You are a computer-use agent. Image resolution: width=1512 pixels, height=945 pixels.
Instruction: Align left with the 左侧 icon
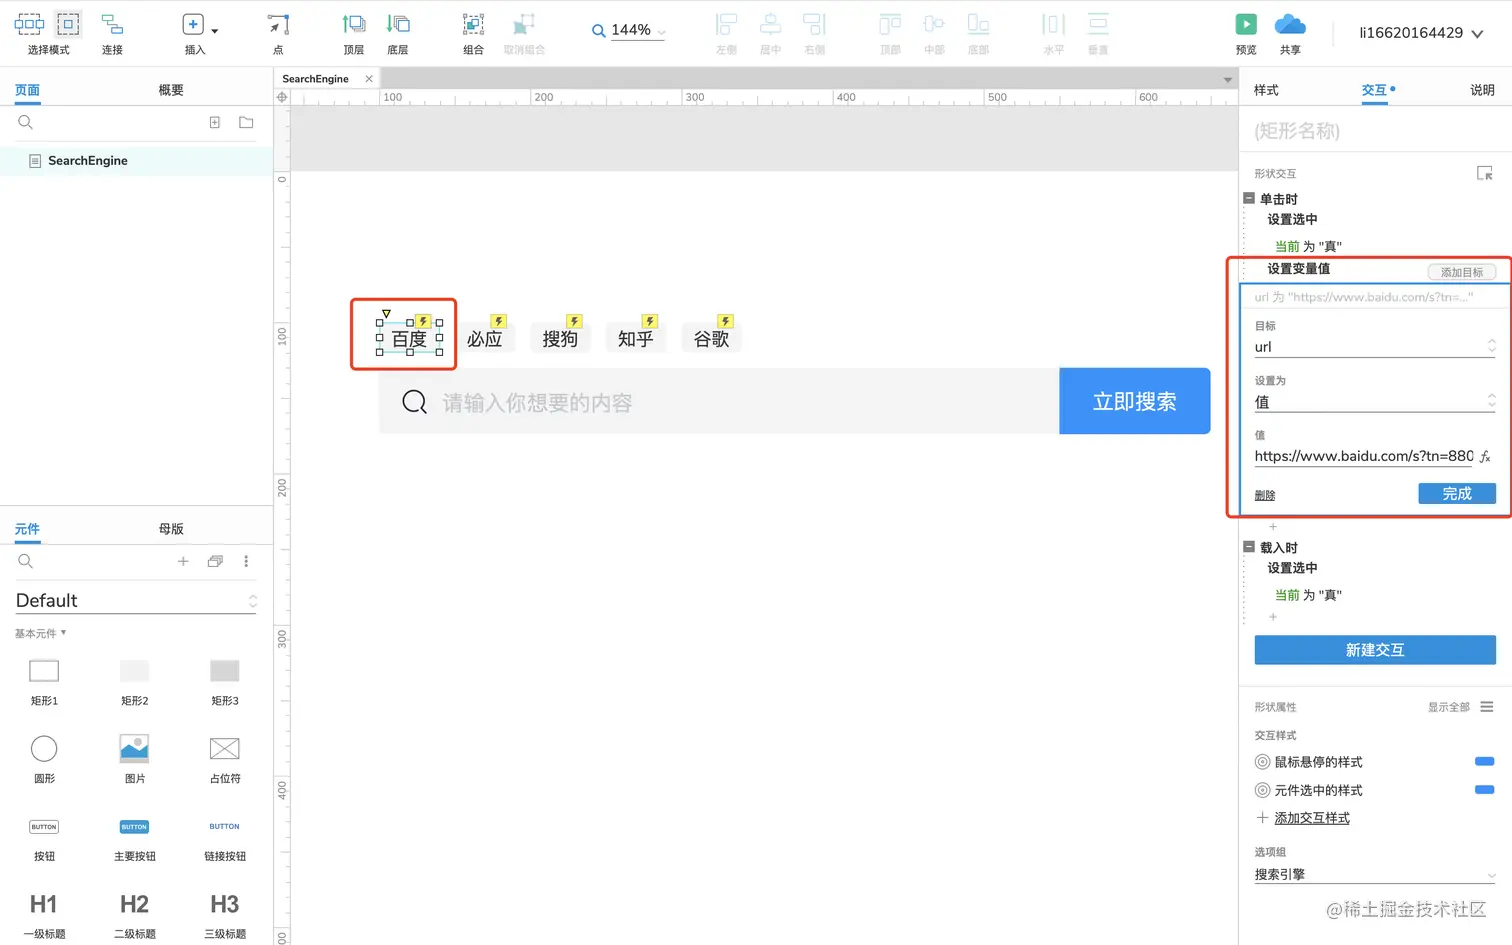726,24
